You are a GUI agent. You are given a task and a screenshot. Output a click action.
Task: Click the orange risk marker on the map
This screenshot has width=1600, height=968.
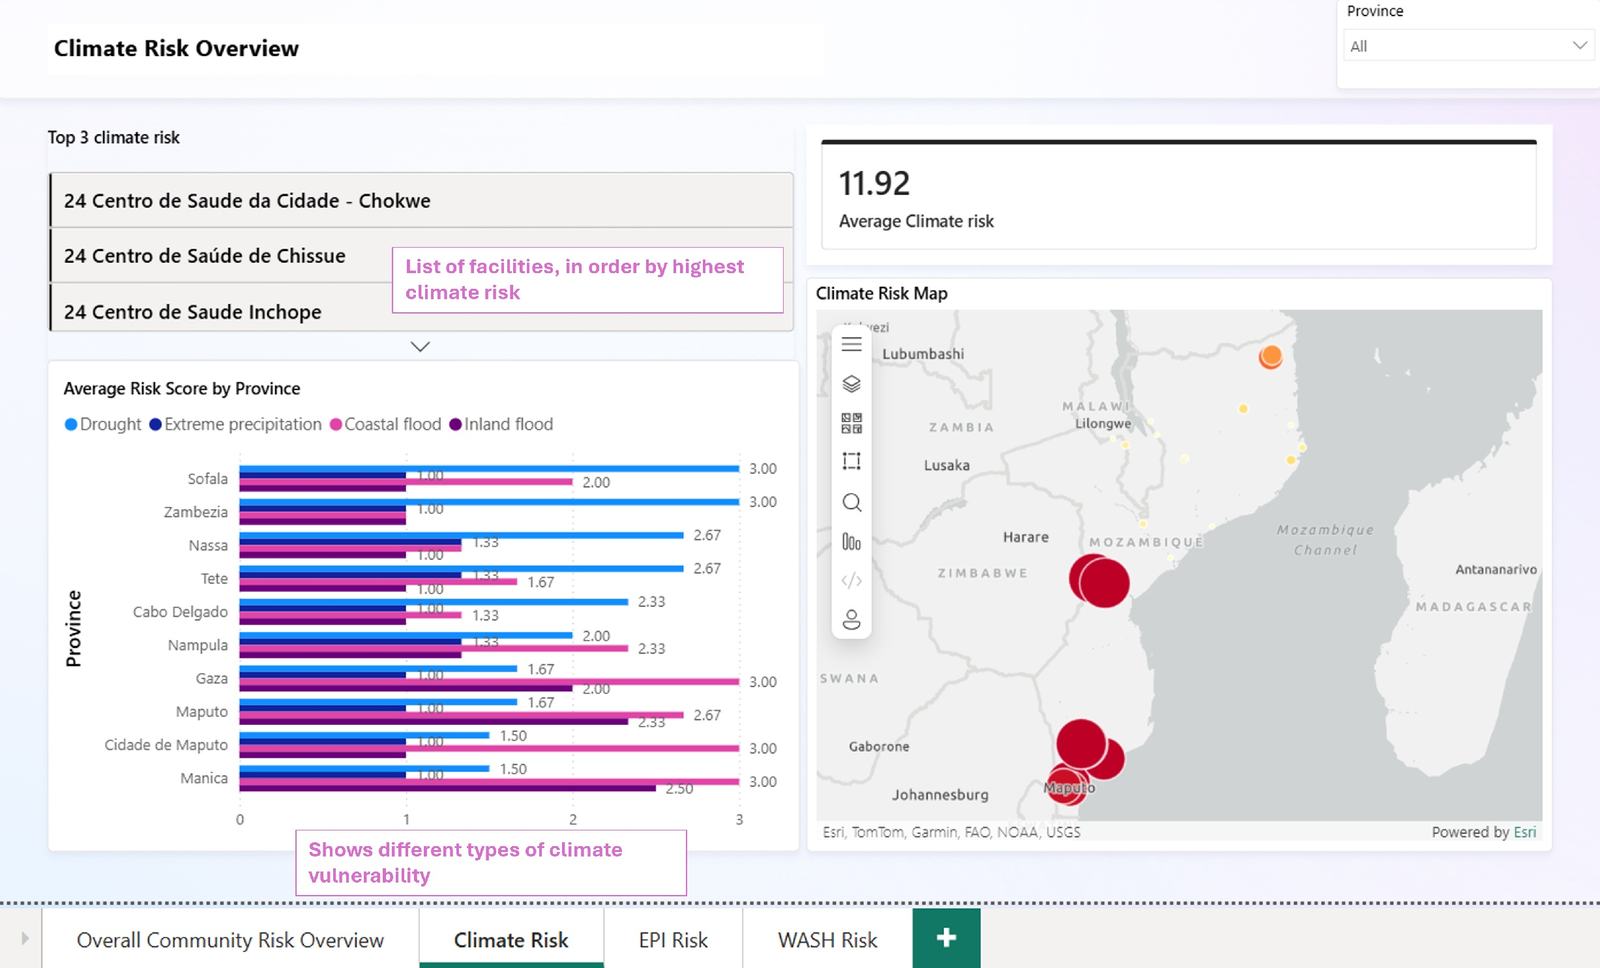tap(1270, 356)
